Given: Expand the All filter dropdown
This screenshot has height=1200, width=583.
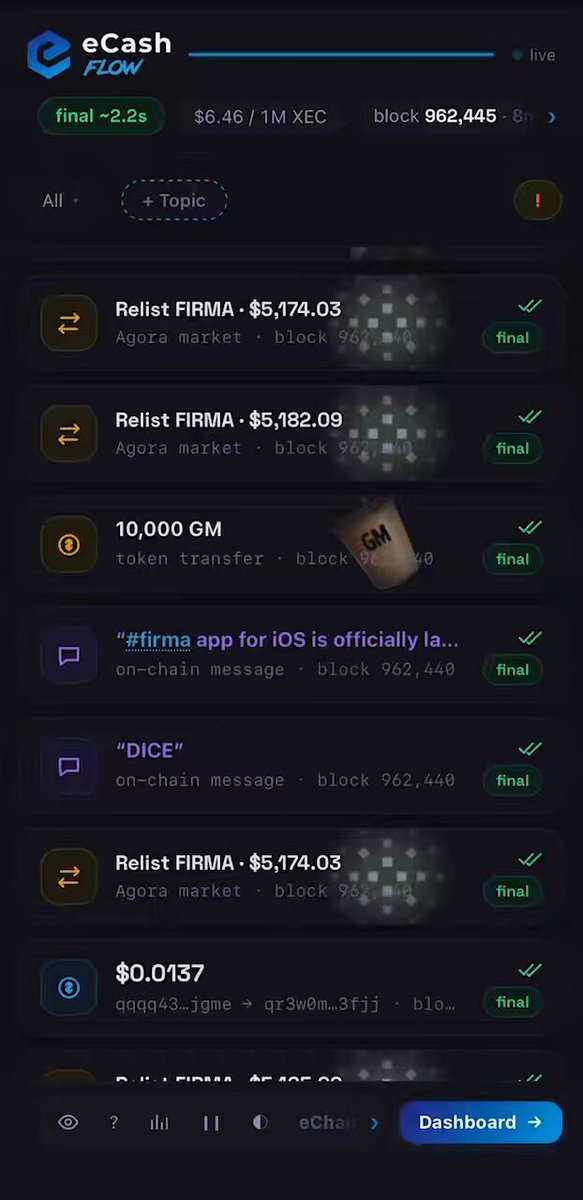Looking at the screenshot, I should [60, 200].
